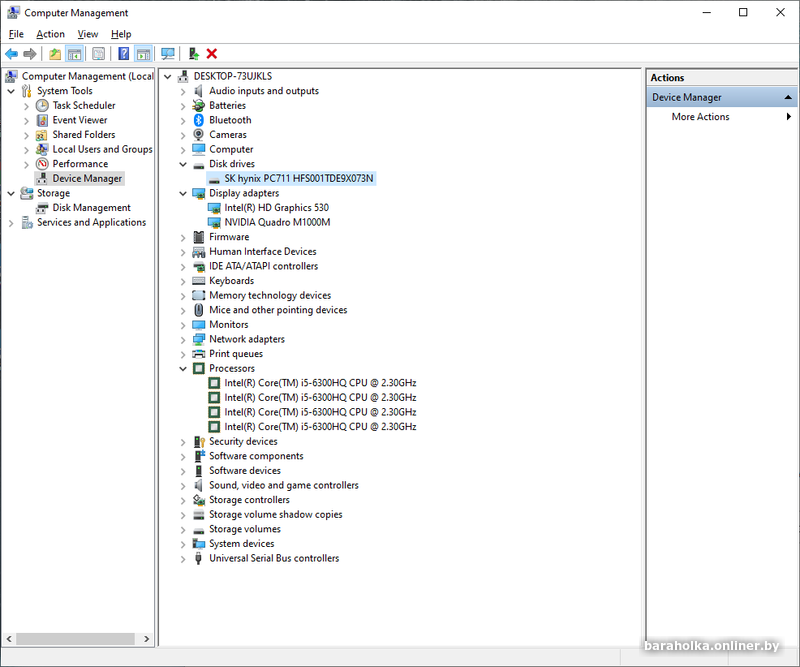Click left pane scrollbar left arrow
The image size is (800, 667).
coord(9,638)
